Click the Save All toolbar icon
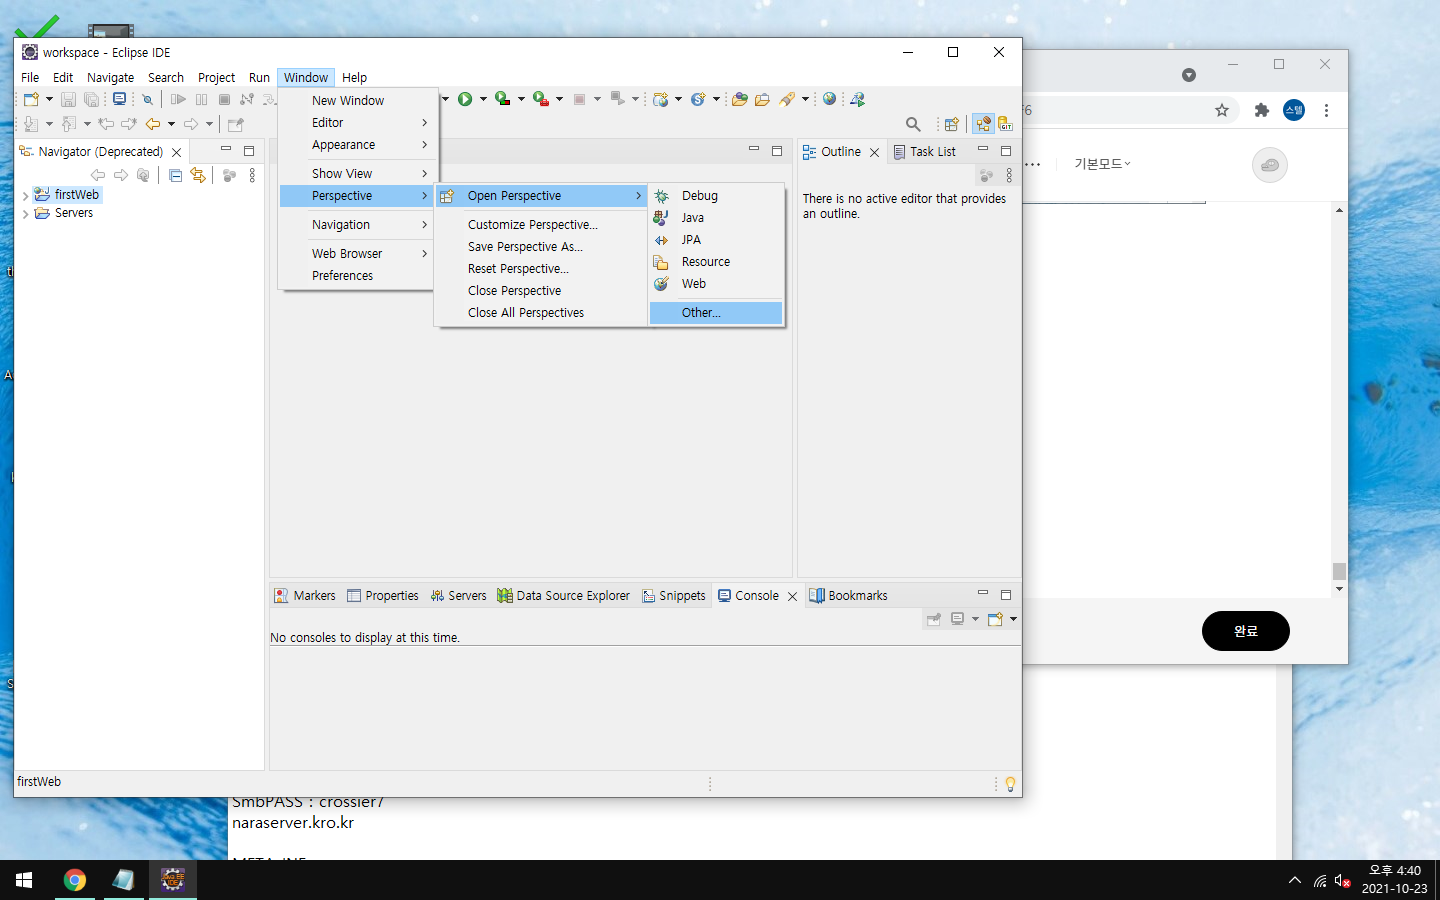The width and height of the screenshot is (1440, 900). [x=91, y=99]
